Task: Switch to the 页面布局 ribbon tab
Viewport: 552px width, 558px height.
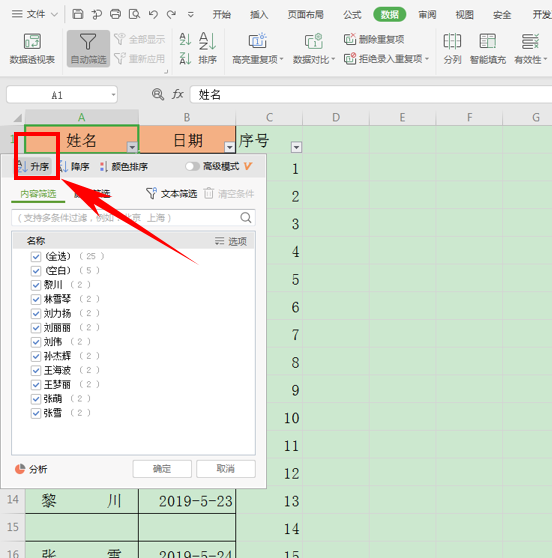Action: 305,15
